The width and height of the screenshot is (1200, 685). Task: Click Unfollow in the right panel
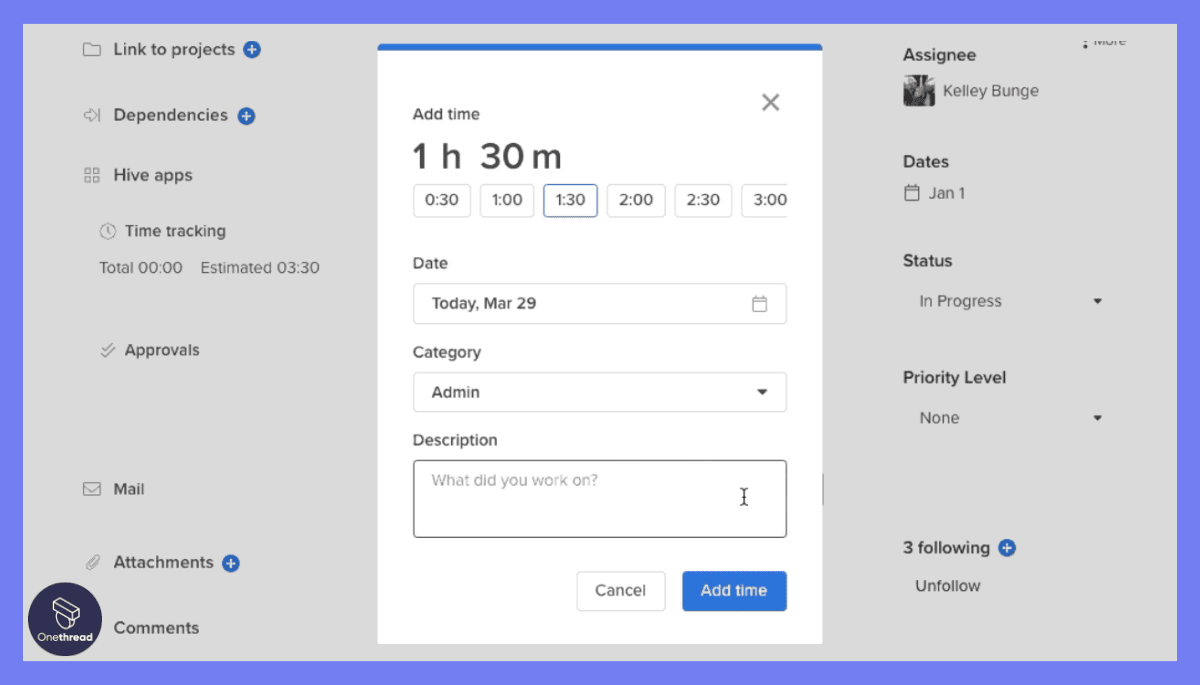[946, 585]
